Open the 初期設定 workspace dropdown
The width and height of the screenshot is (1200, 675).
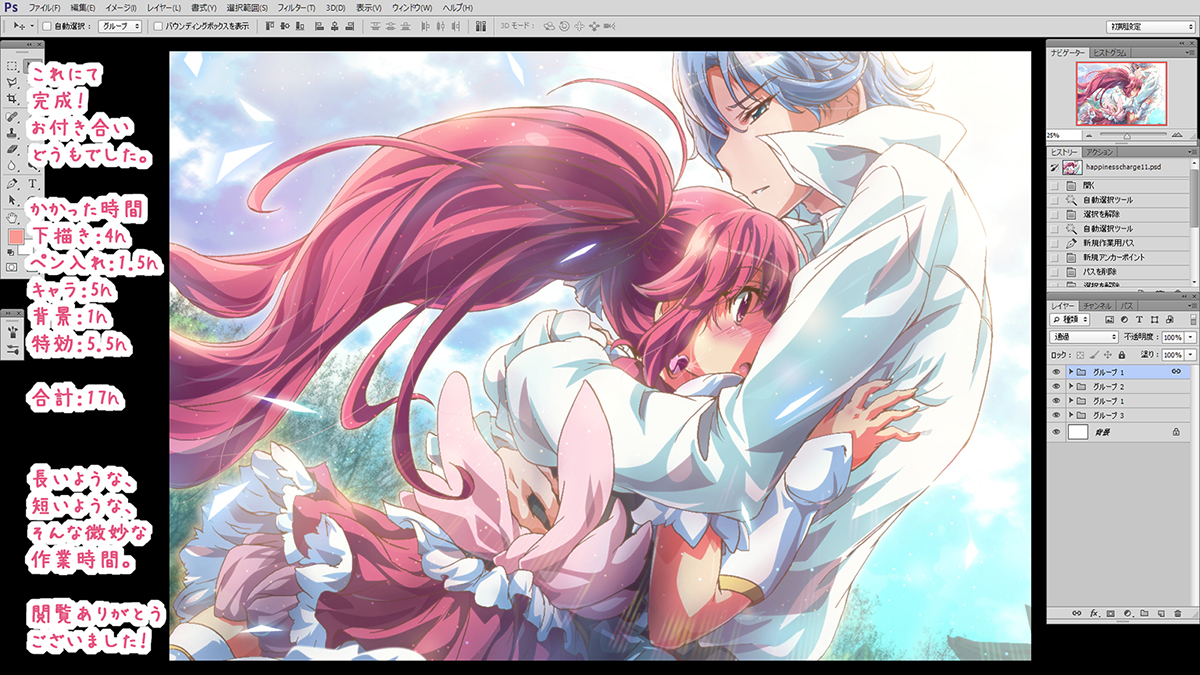coord(1150,26)
